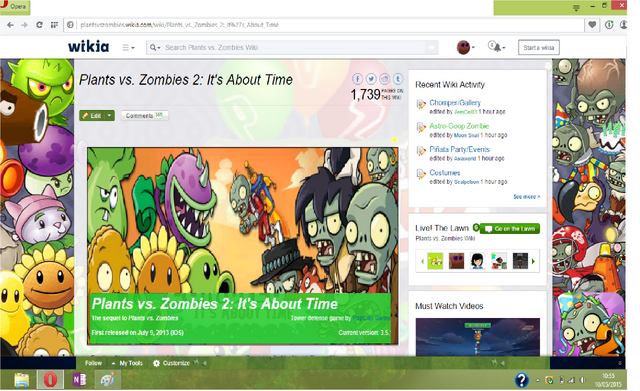Share page via Tumblr icon

tap(398, 79)
